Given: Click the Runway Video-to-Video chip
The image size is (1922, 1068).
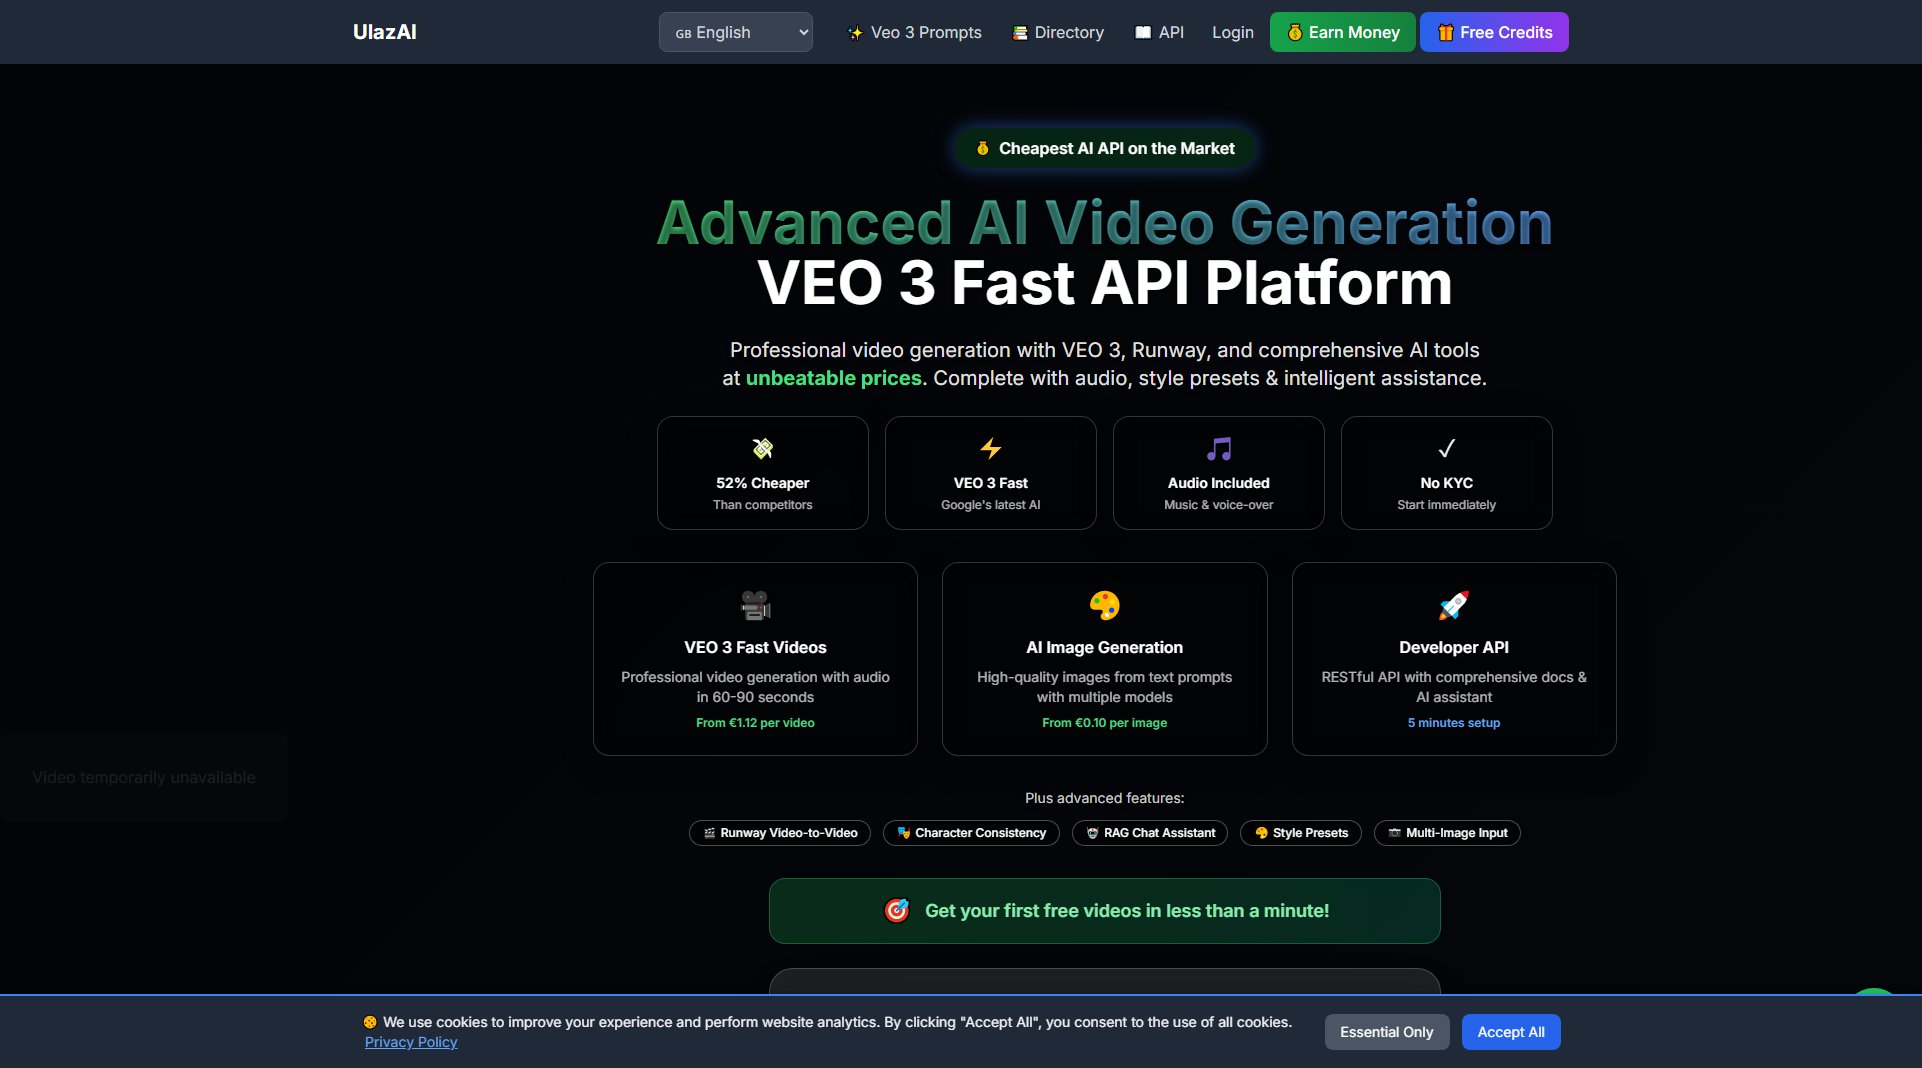Looking at the screenshot, I should 780,833.
